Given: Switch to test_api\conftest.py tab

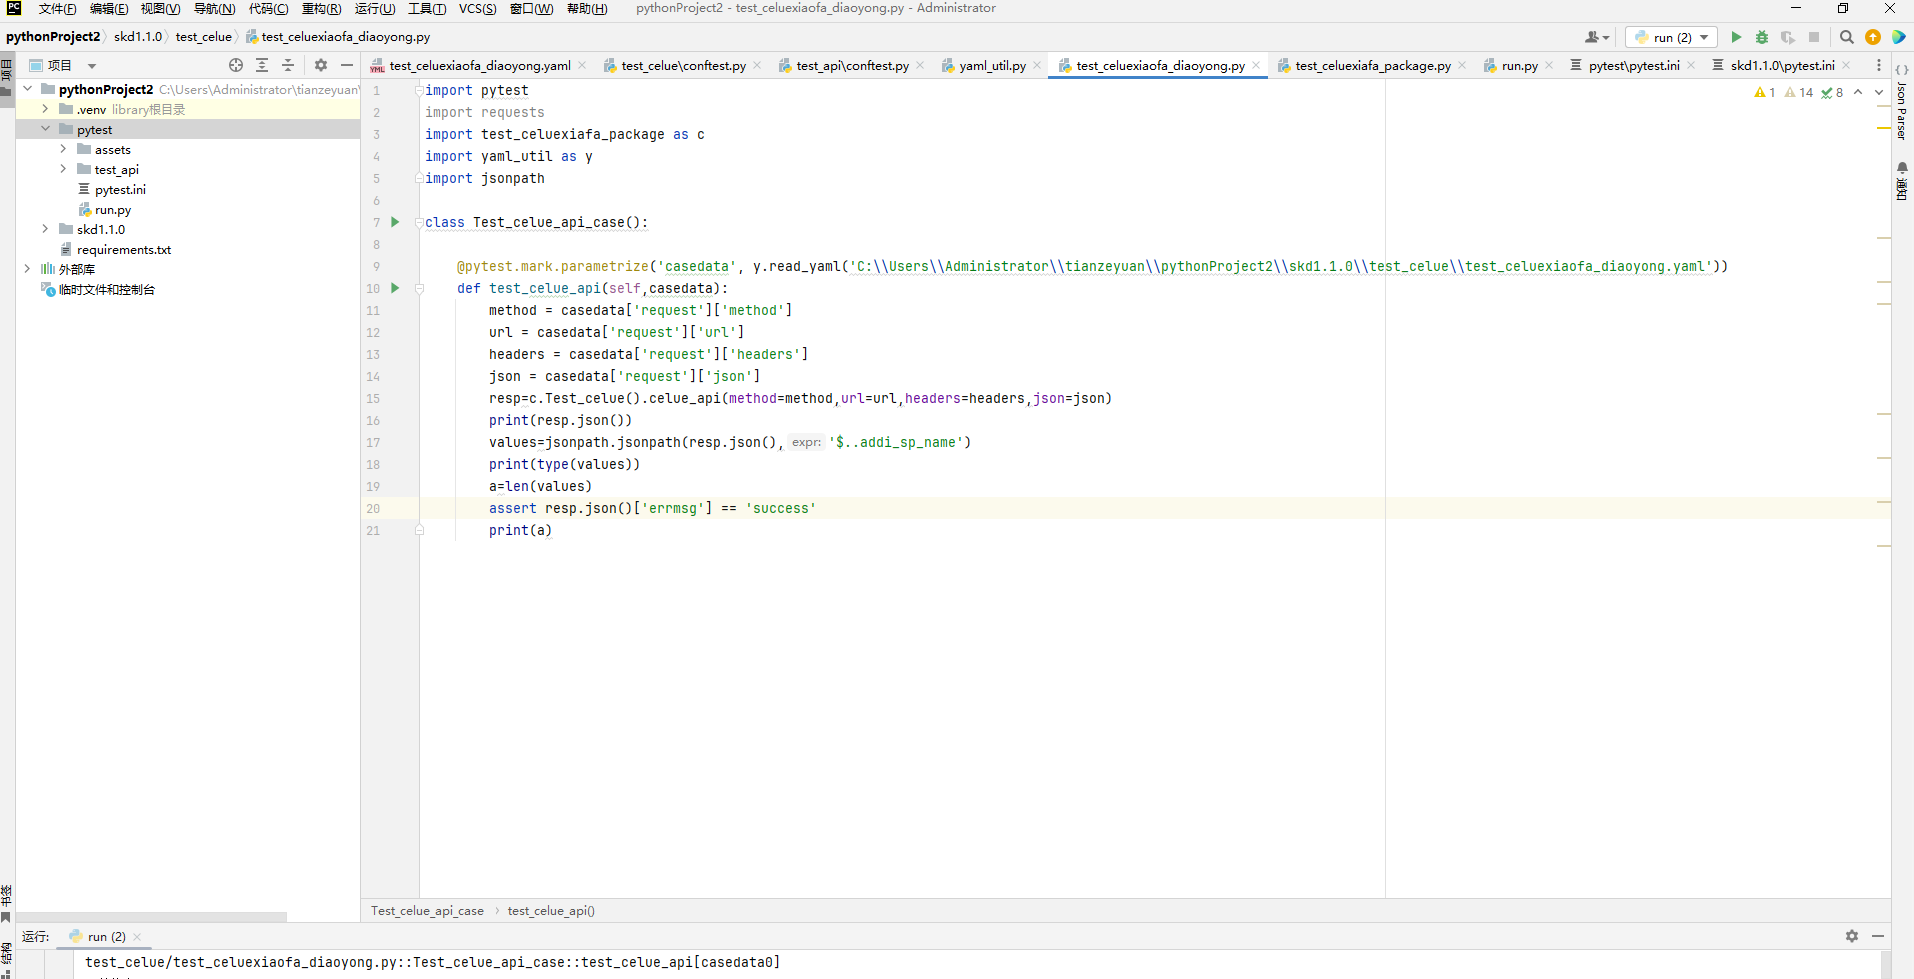Looking at the screenshot, I should coord(852,65).
